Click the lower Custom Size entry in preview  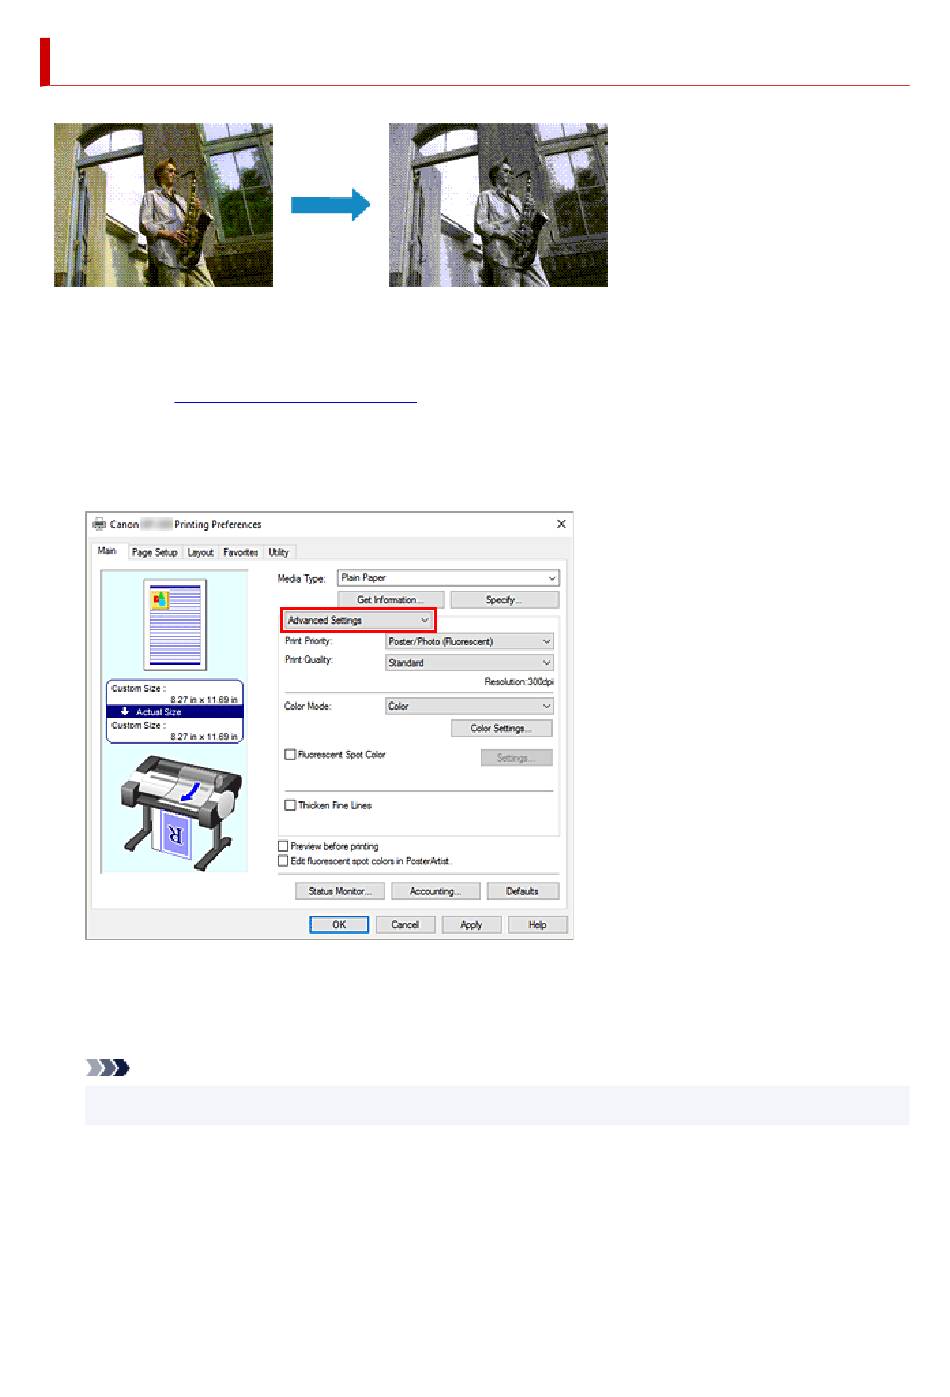(175, 731)
